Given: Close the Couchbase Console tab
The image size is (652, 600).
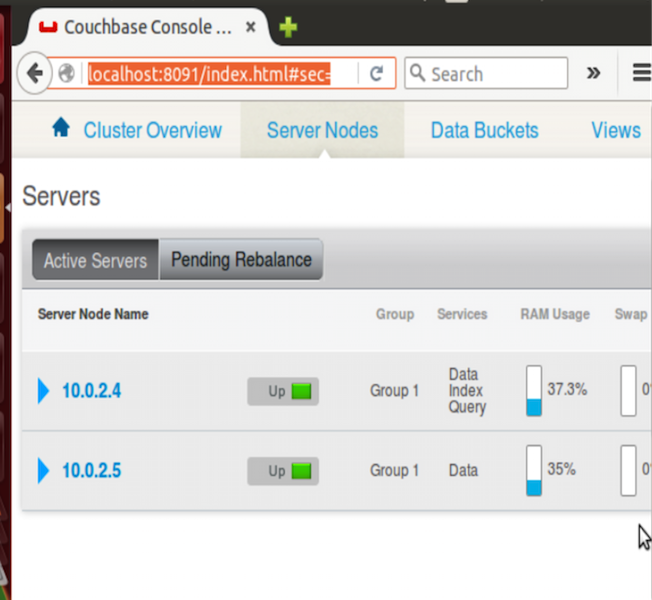Looking at the screenshot, I should click(x=250, y=27).
